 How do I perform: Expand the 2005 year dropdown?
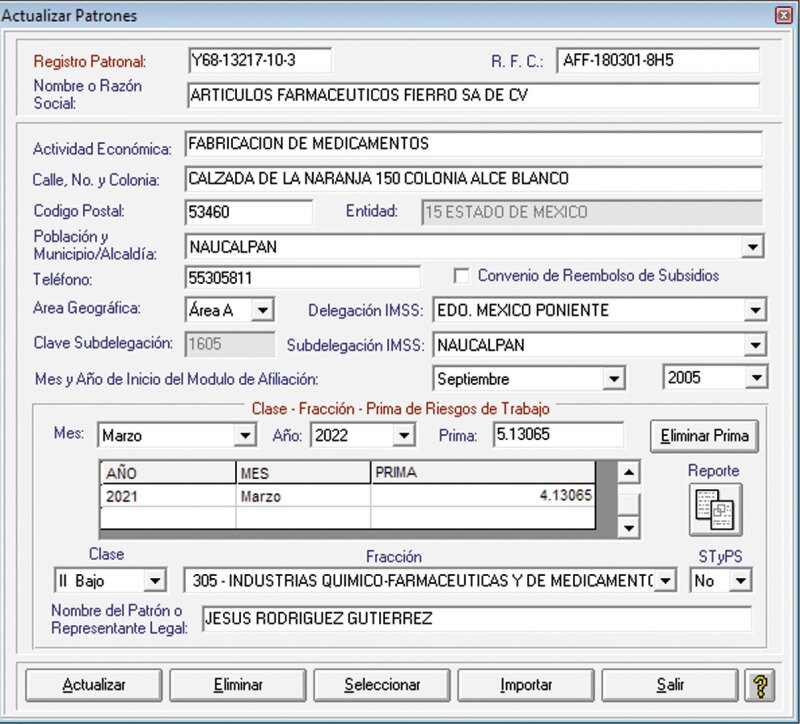pyautogui.click(x=757, y=378)
